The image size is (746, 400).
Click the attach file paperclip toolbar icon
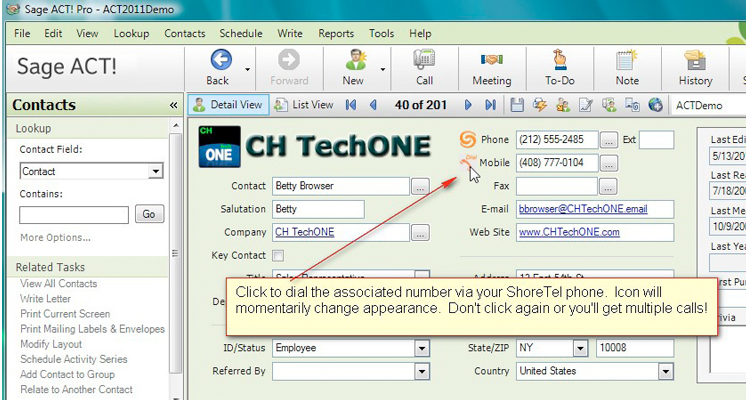(x=632, y=105)
